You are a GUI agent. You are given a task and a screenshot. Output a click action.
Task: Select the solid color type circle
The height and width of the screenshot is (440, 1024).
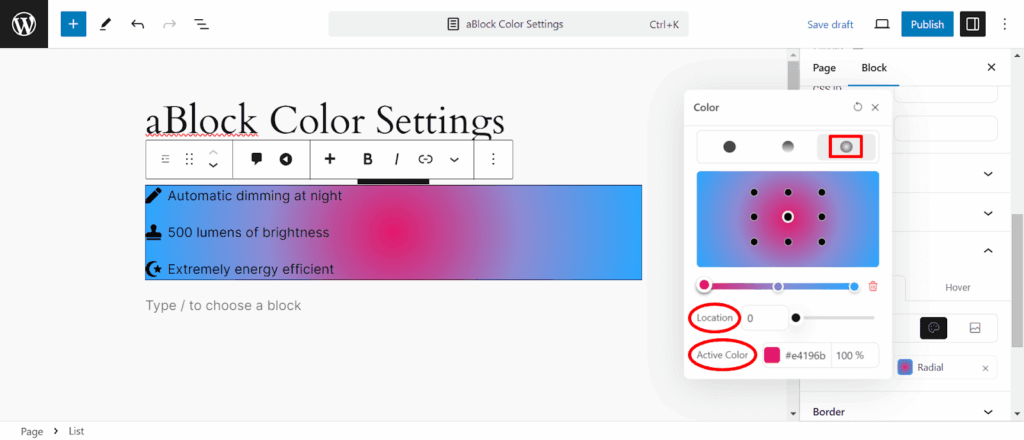(x=729, y=147)
